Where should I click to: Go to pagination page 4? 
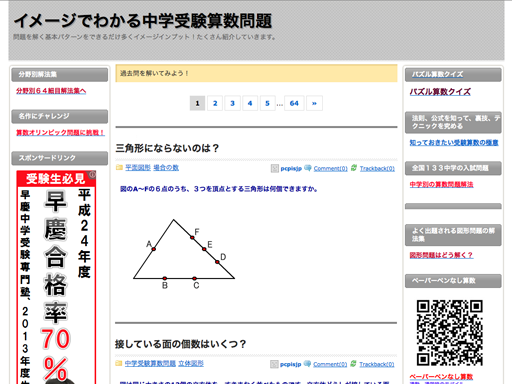(x=250, y=103)
